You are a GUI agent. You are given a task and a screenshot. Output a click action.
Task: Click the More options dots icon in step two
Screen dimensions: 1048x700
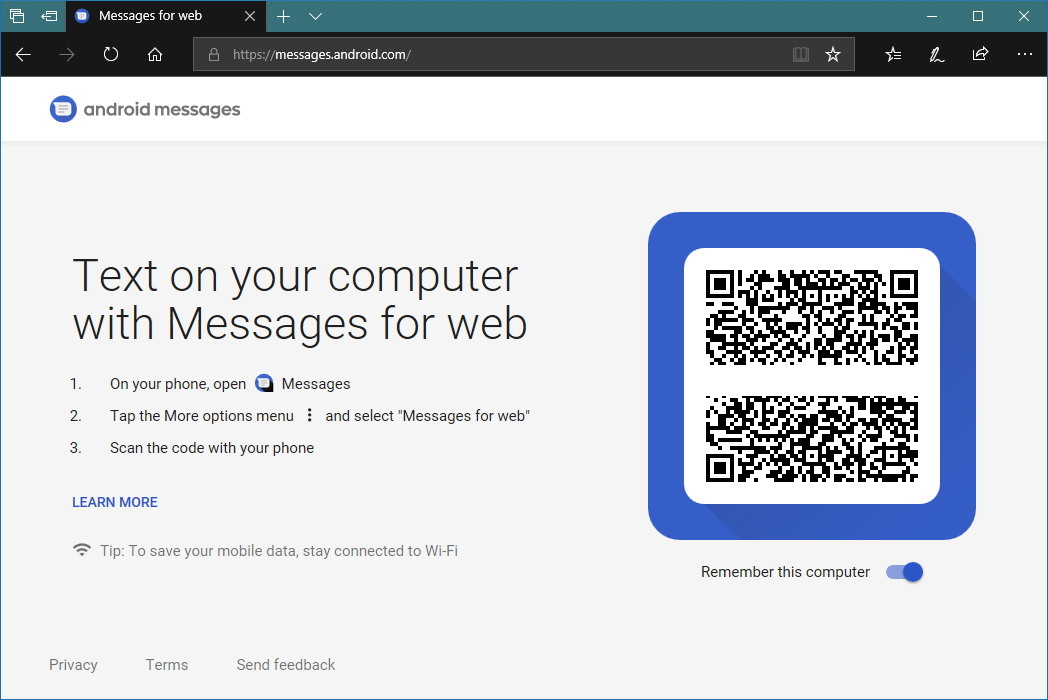point(310,415)
